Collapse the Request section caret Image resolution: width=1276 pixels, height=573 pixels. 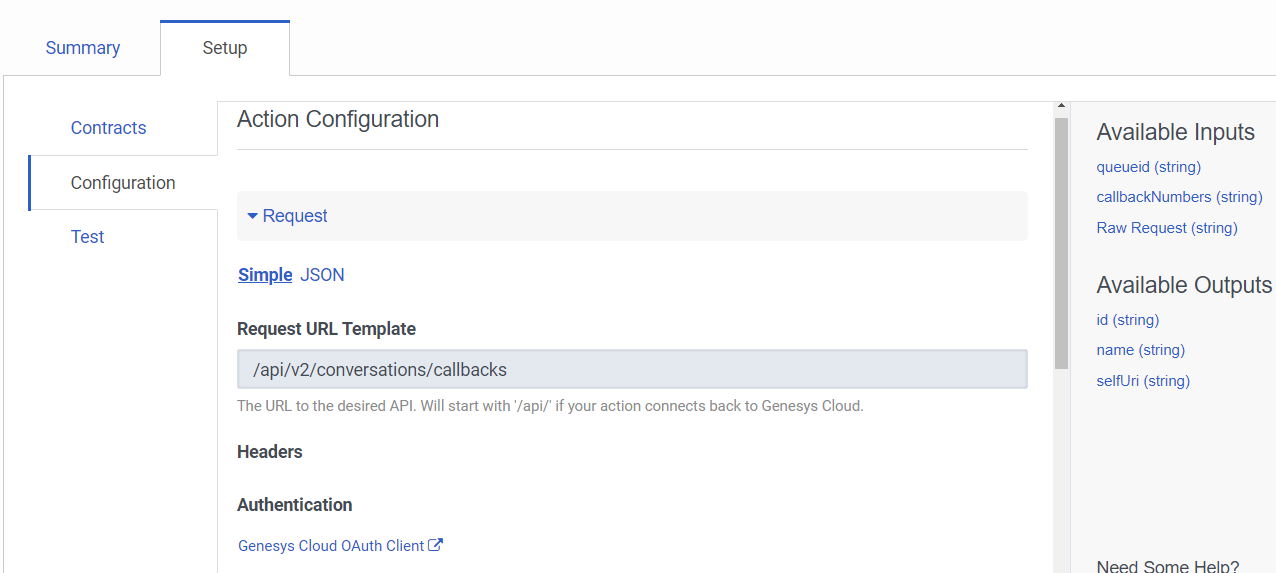point(253,216)
